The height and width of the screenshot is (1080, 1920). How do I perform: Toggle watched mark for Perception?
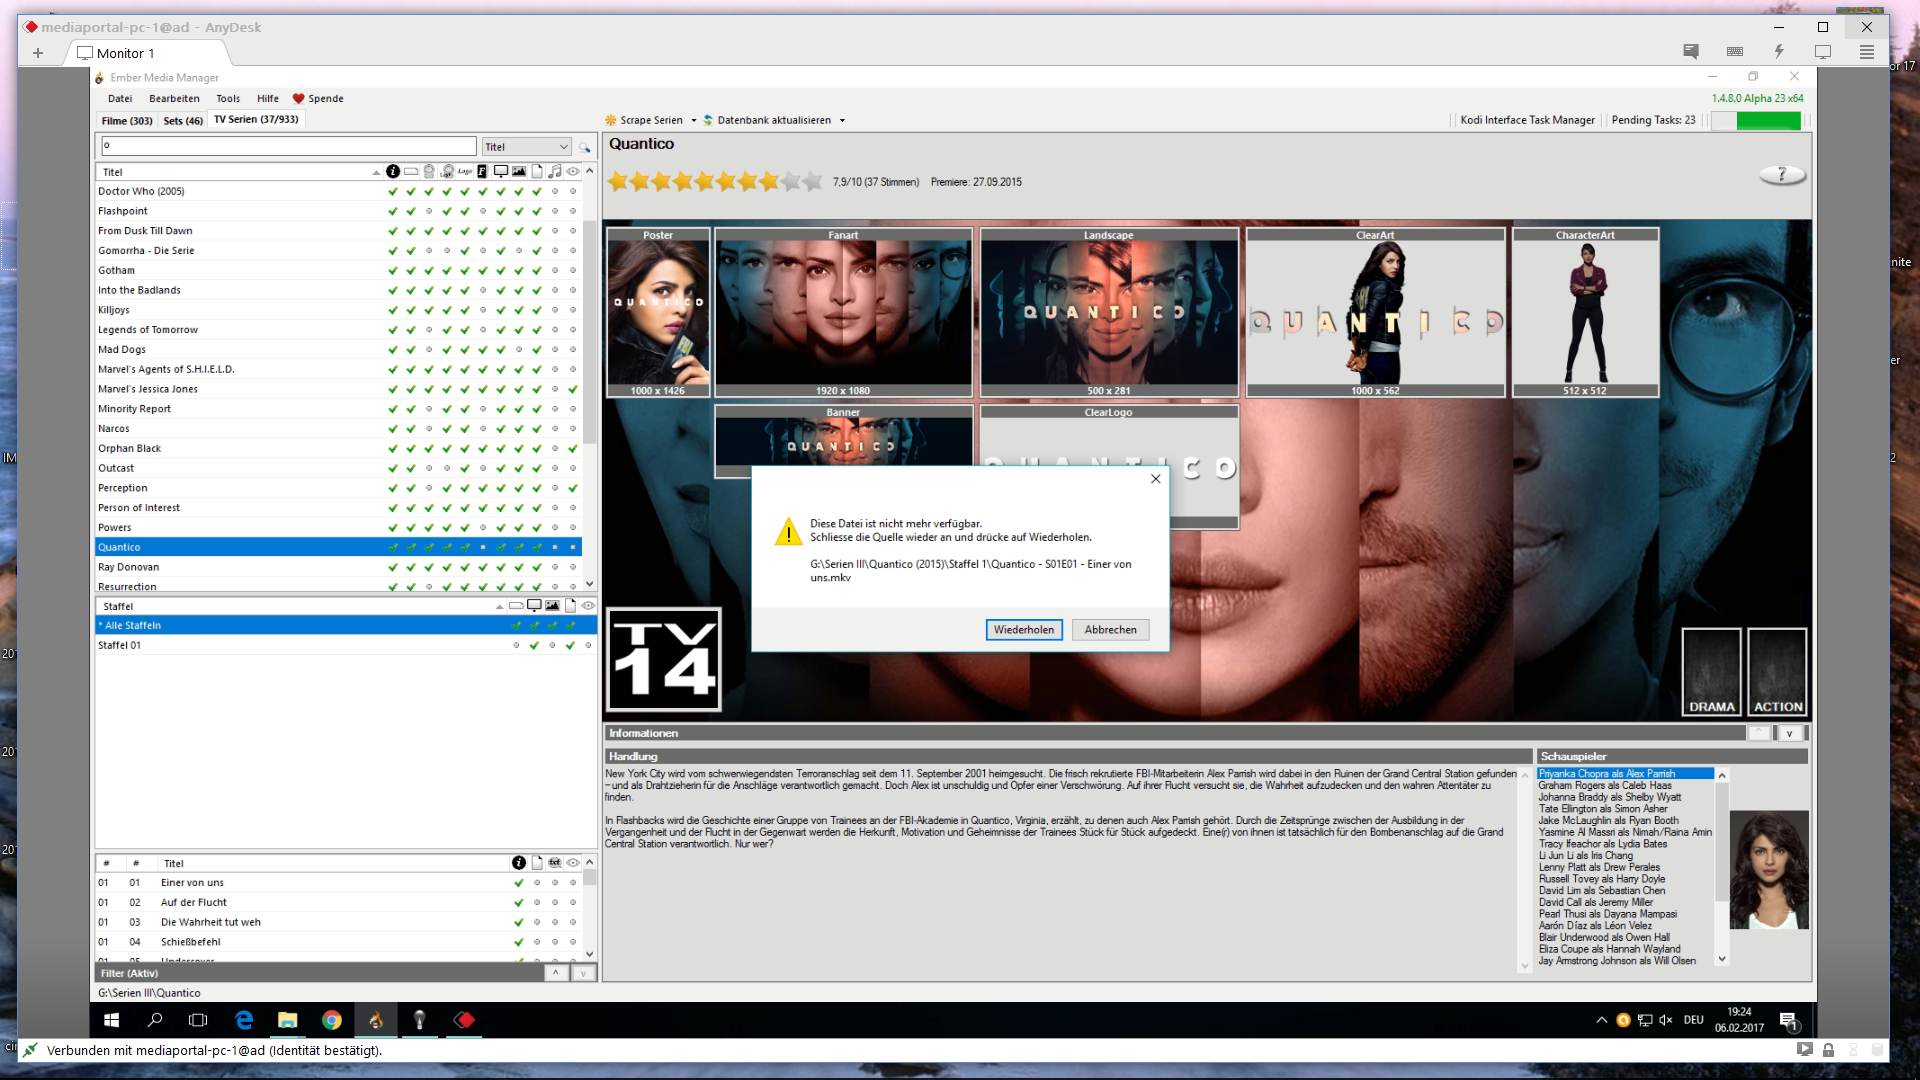573,488
